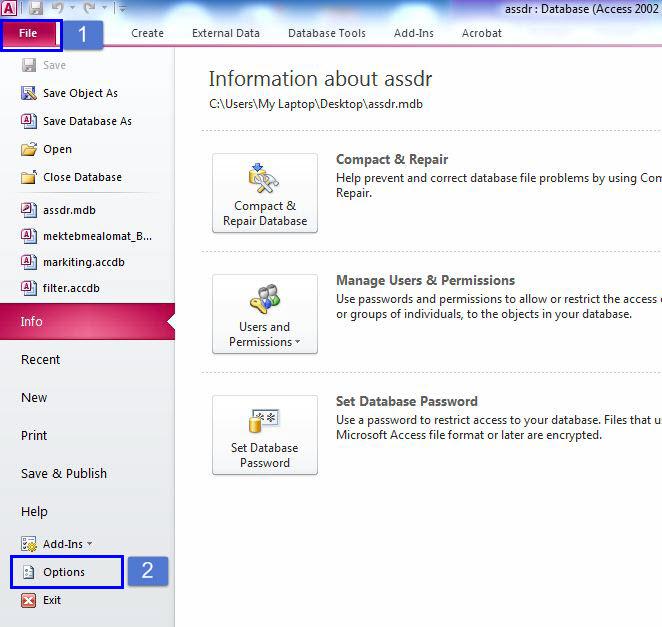
Task: Click the Manage Users & Permissions heading
Action: coord(425,280)
